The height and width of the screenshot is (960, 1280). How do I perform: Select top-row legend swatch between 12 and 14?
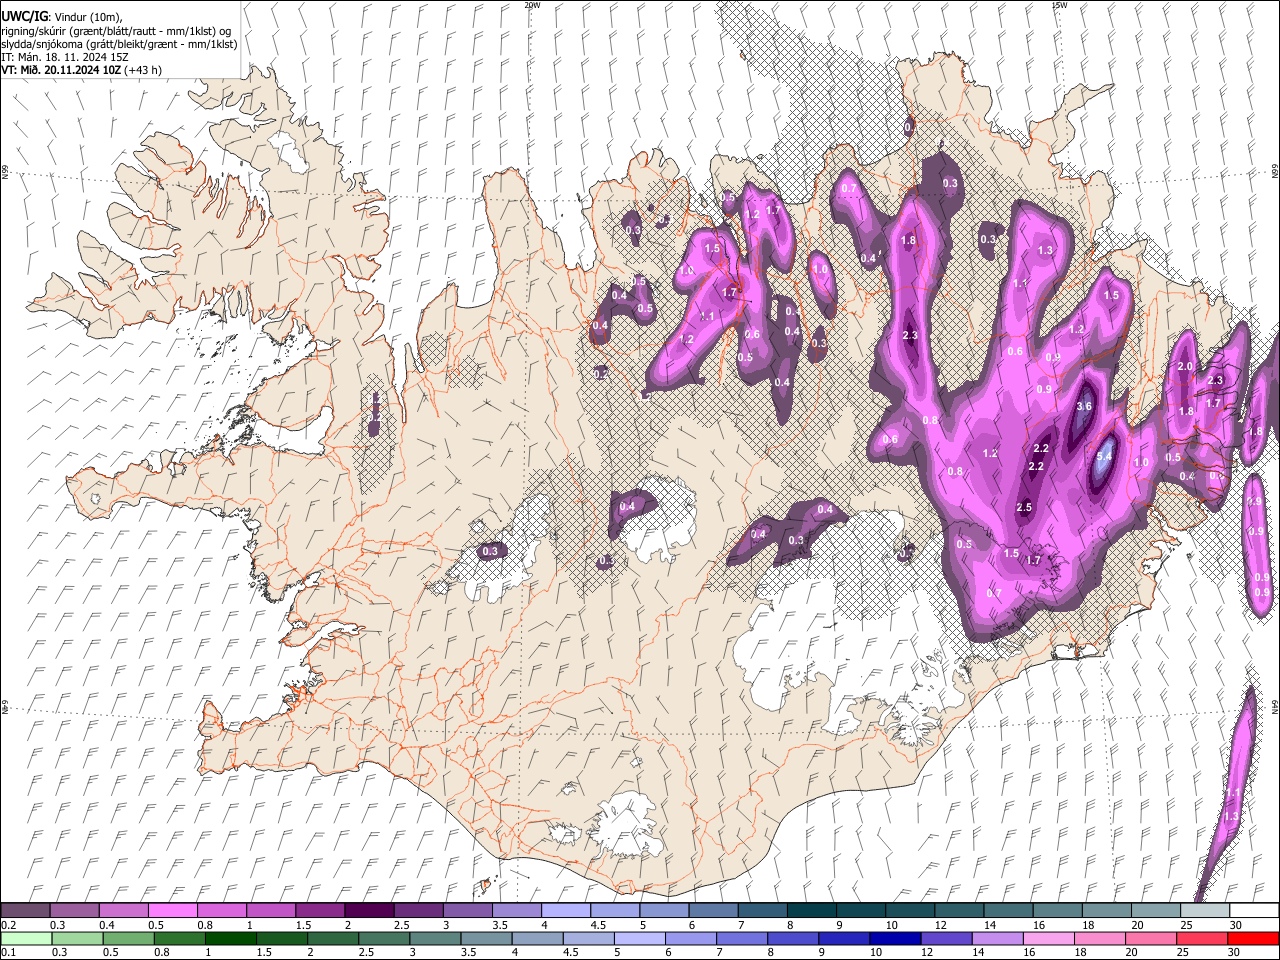pos(958,910)
